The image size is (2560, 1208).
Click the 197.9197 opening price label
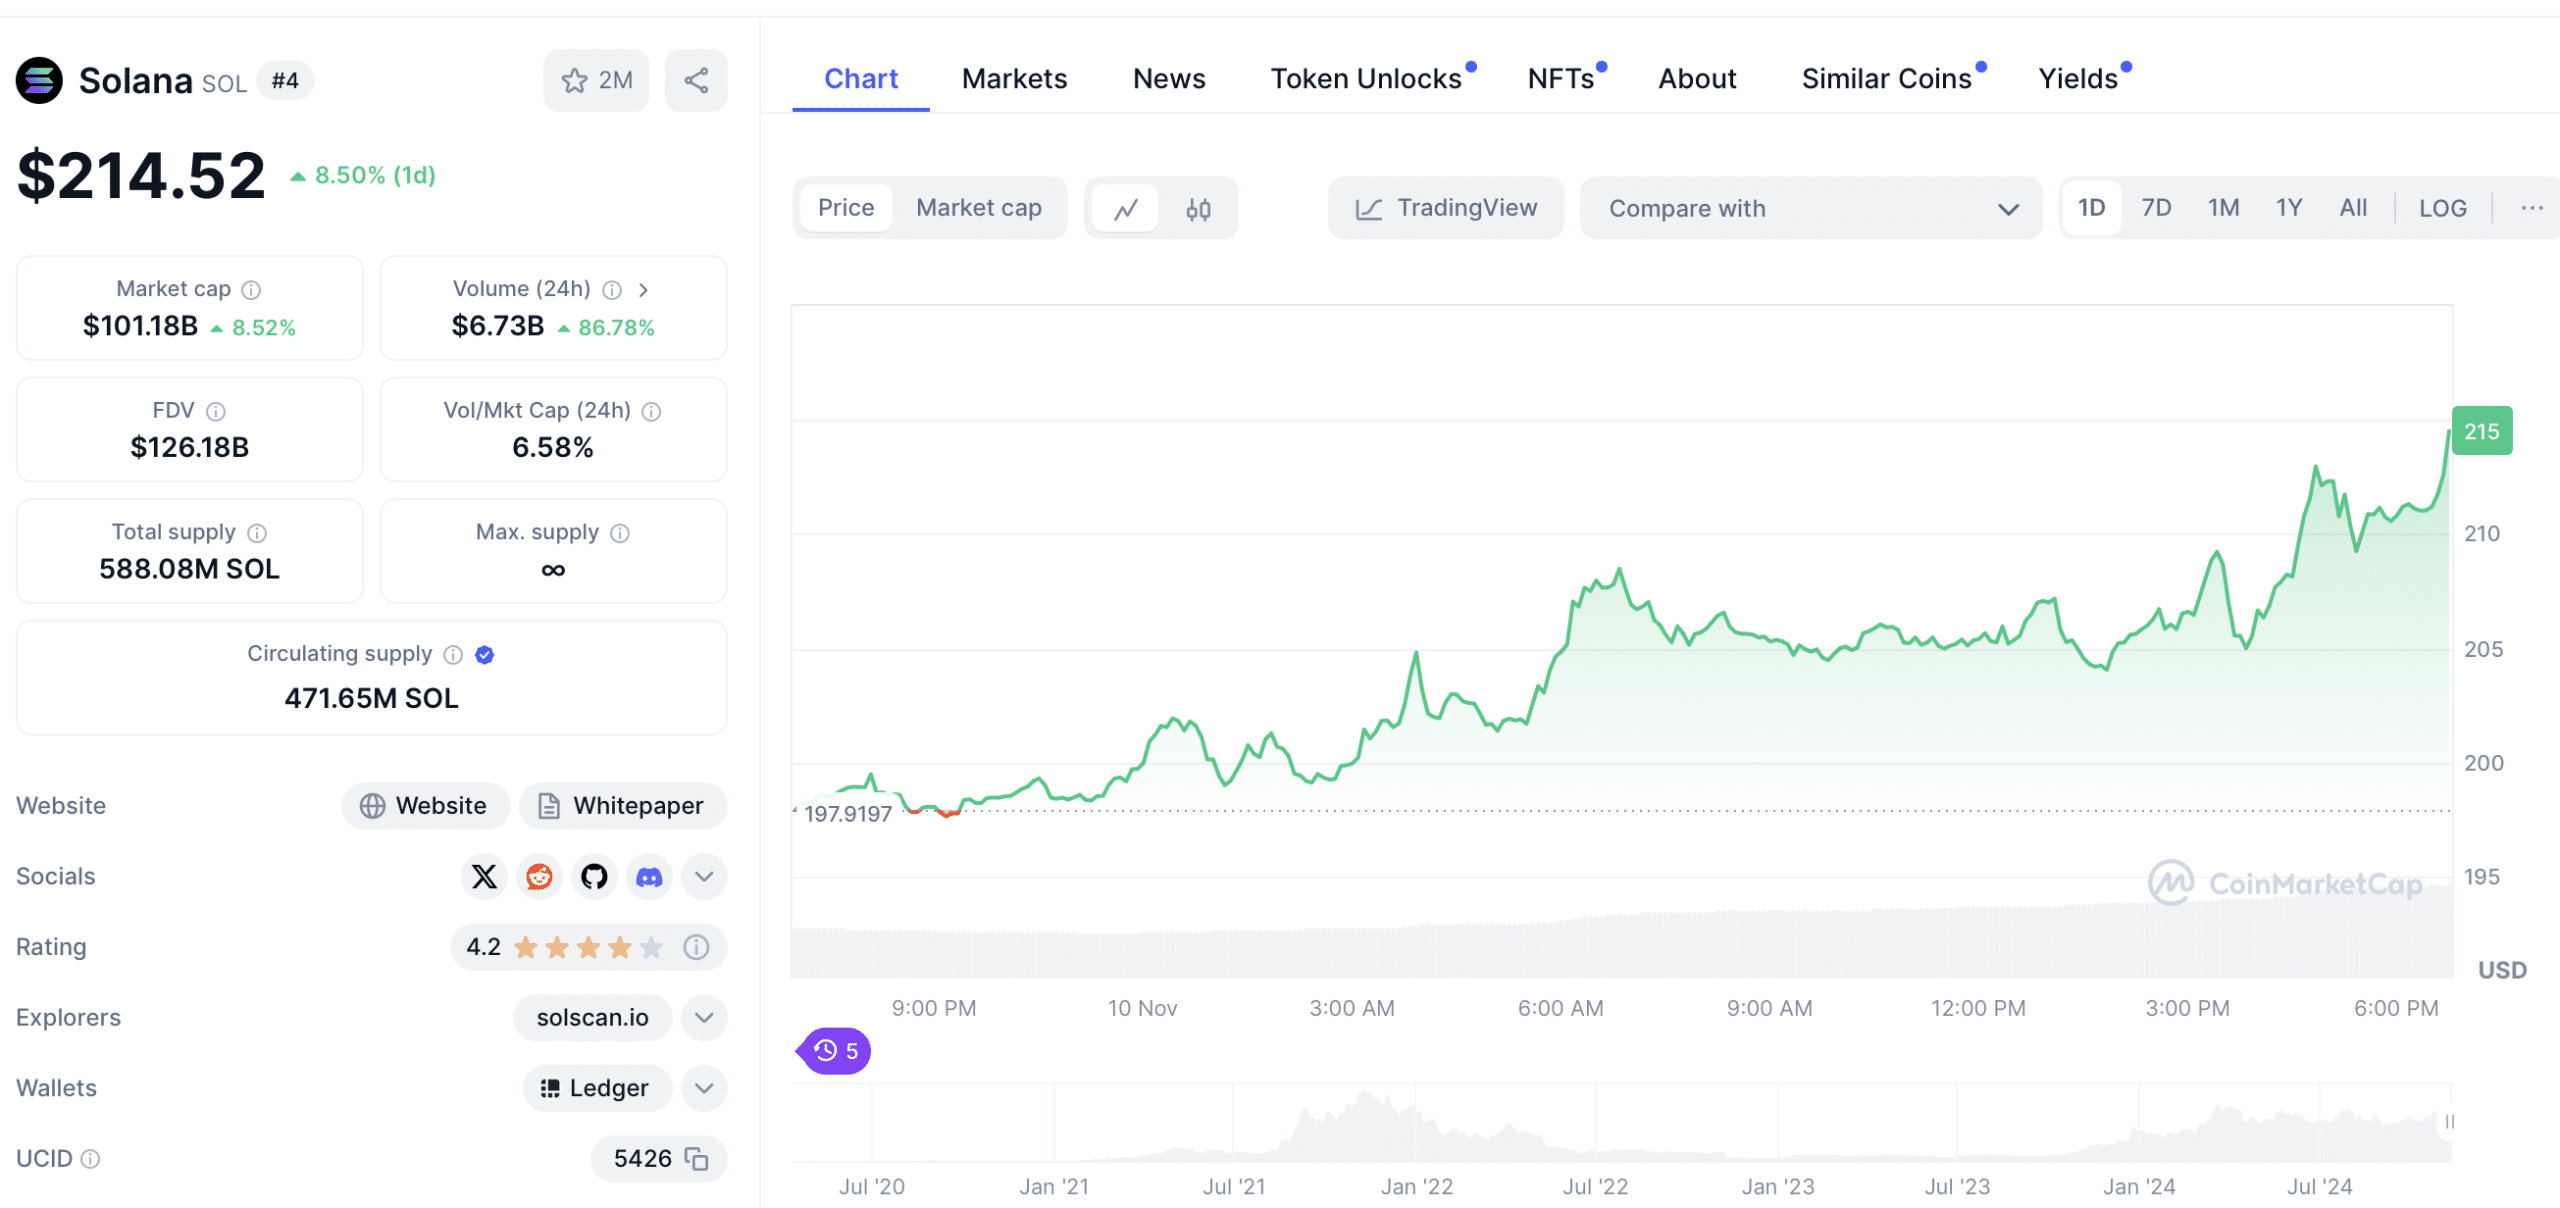[x=848, y=814]
